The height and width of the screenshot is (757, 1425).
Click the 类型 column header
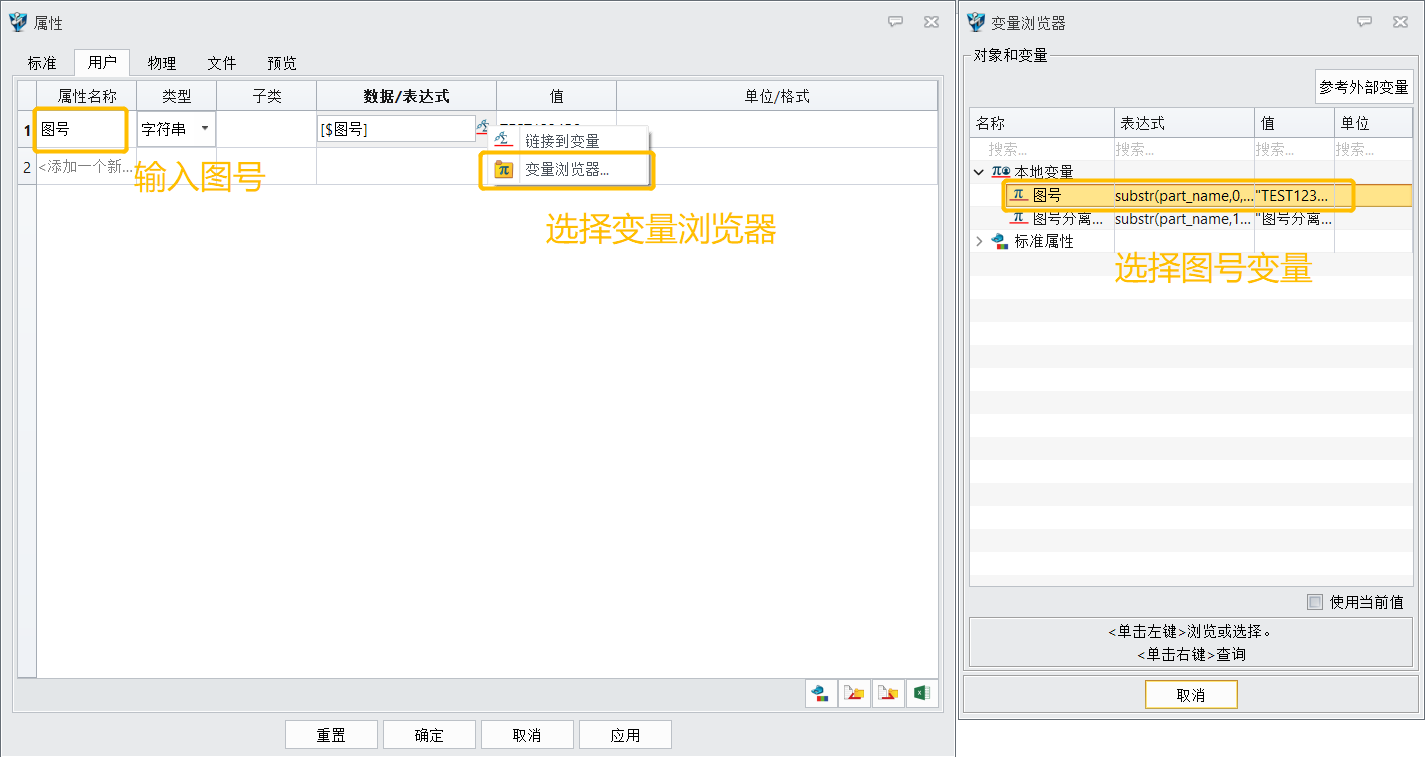(x=177, y=96)
